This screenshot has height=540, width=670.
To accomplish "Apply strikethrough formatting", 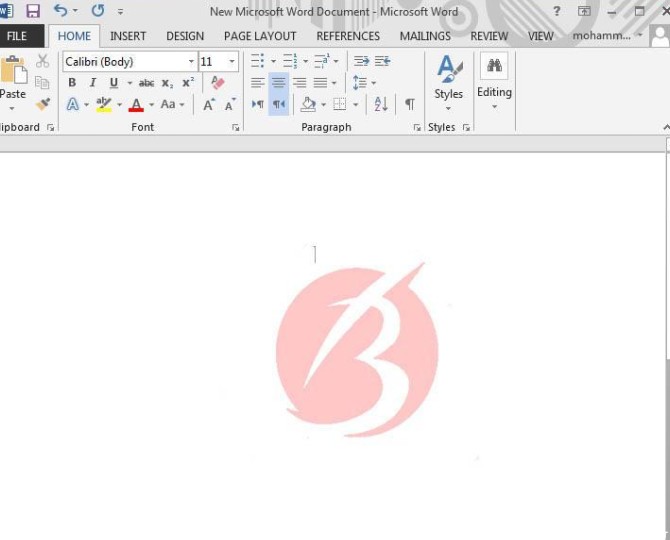I will [x=146, y=83].
